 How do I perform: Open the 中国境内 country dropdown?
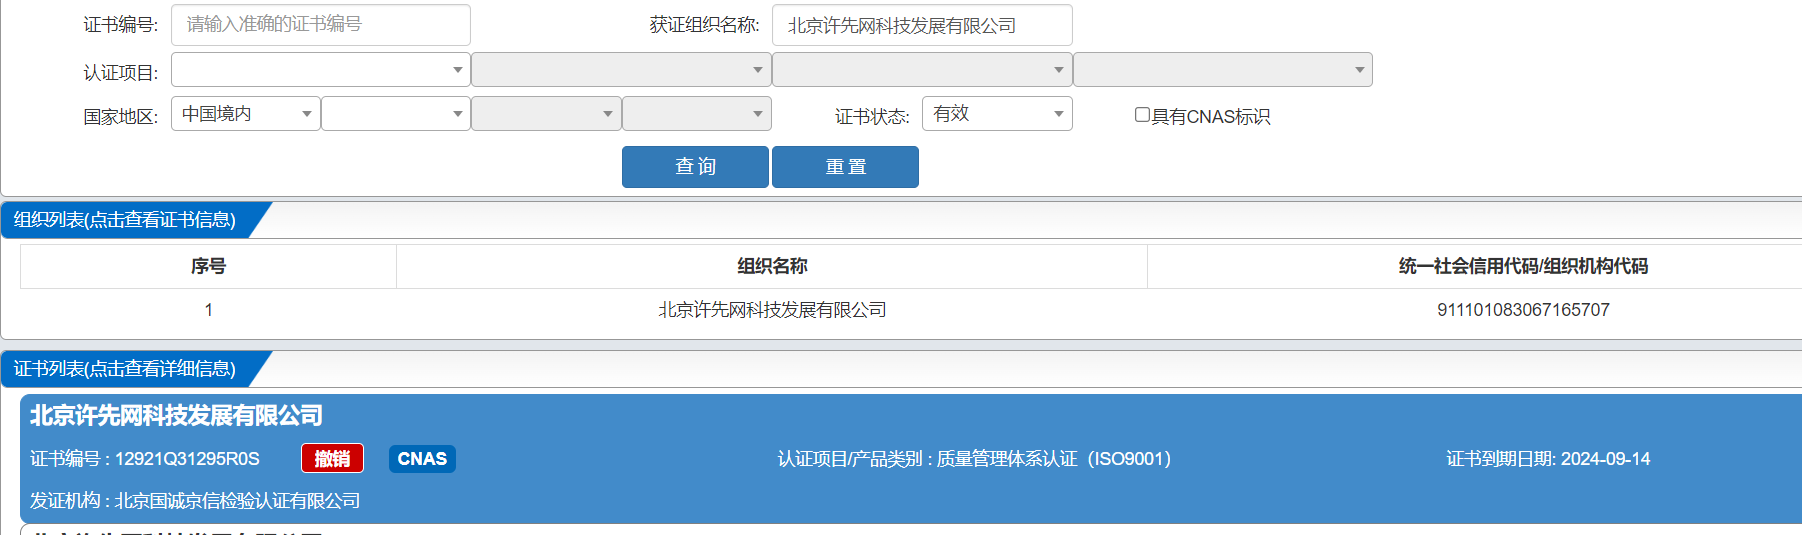tap(246, 114)
